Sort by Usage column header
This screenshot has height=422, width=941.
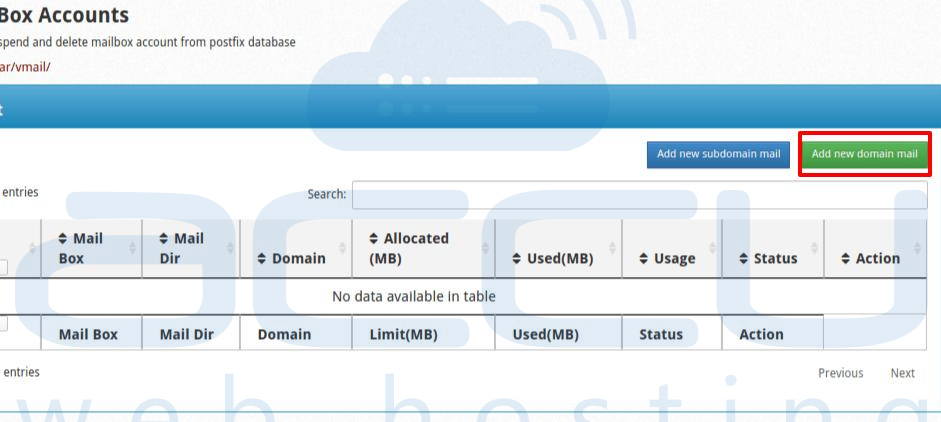click(x=672, y=249)
